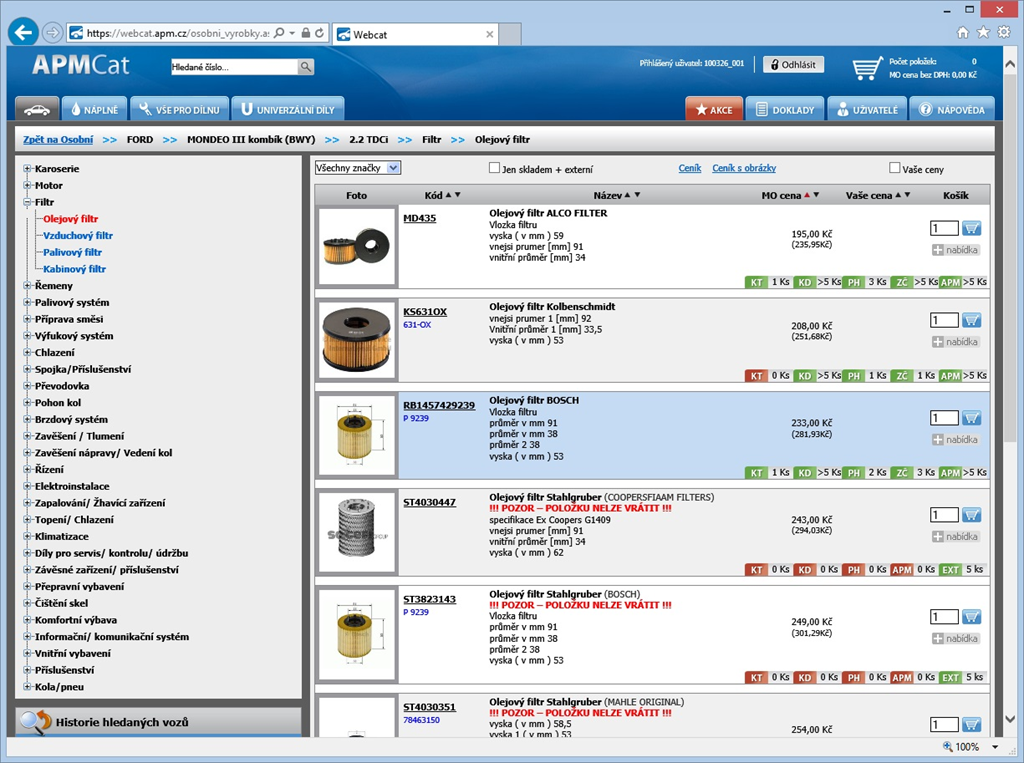Select Kabinový filtr in tree
This screenshot has height=763, width=1024.
pos(74,268)
